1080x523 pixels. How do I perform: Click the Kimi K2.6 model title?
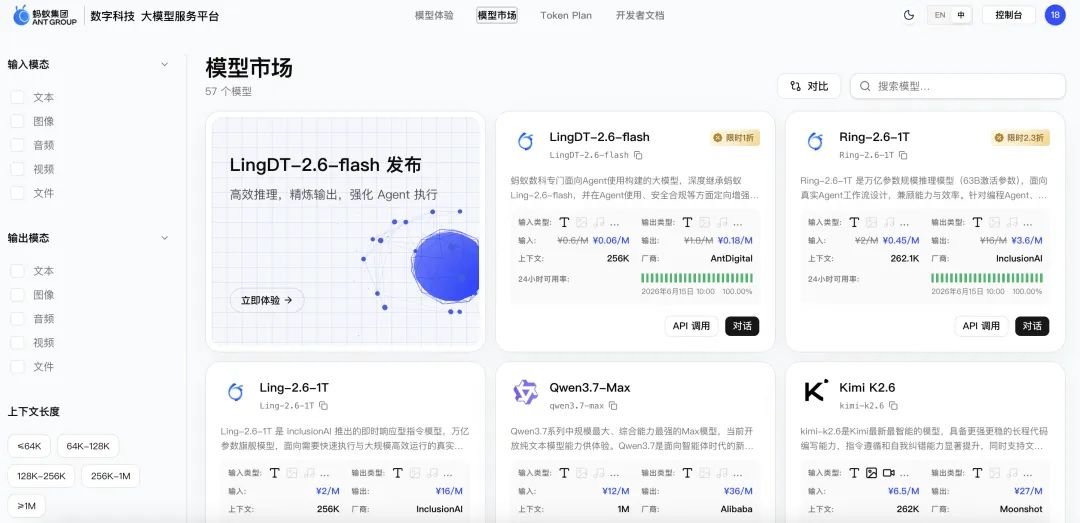[867, 388]
